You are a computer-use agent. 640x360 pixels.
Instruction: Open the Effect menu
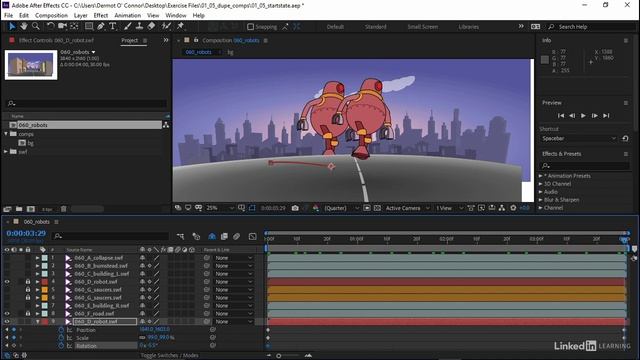click(x=101, y=16)
